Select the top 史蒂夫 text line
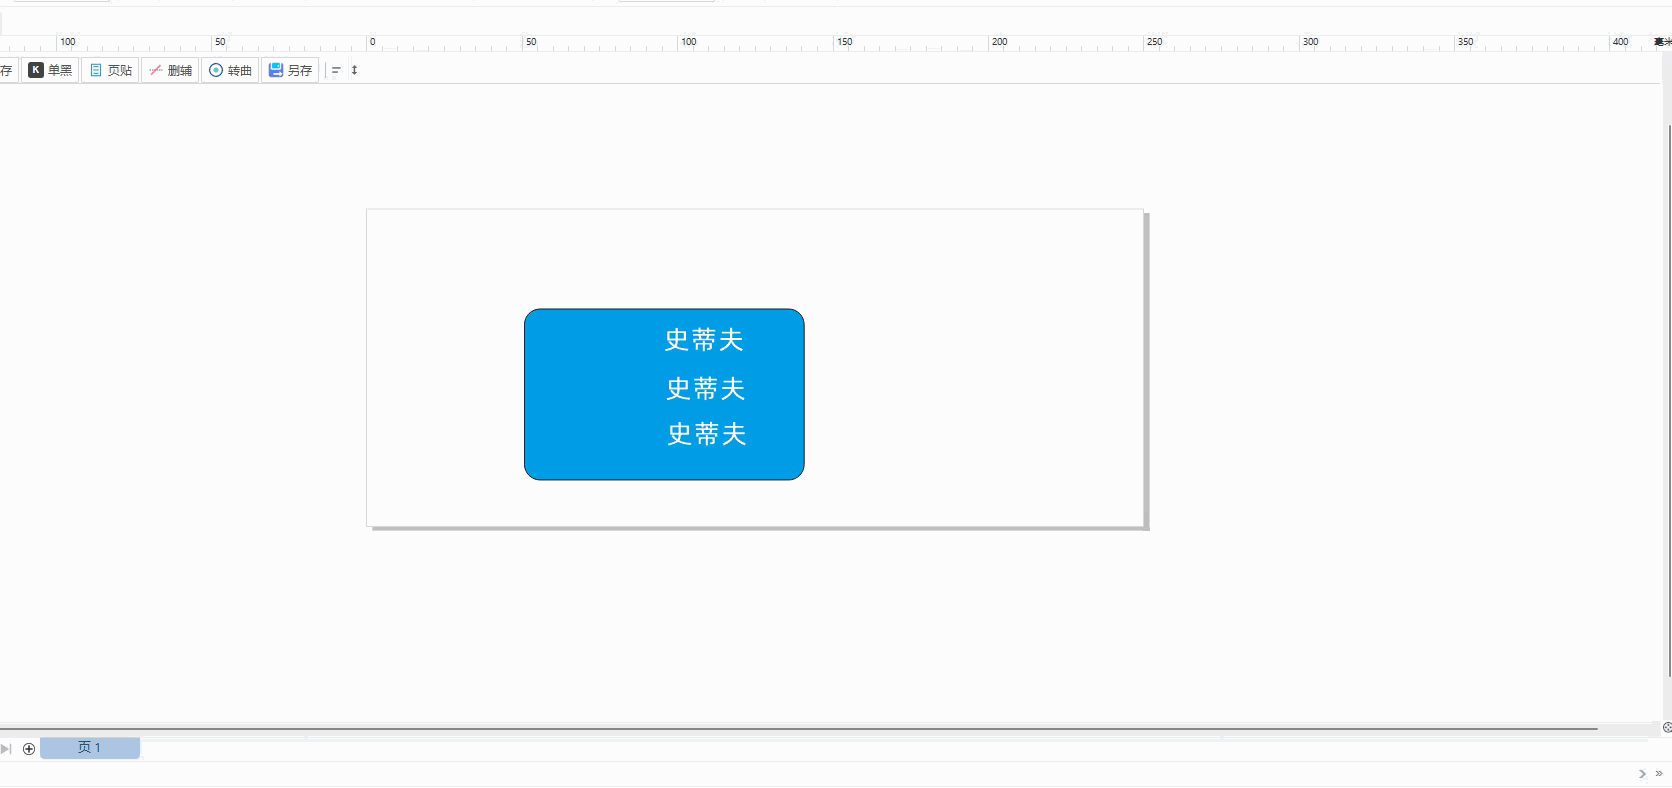The width and height of the screenshot is (1672, 788). coord(704,340)
